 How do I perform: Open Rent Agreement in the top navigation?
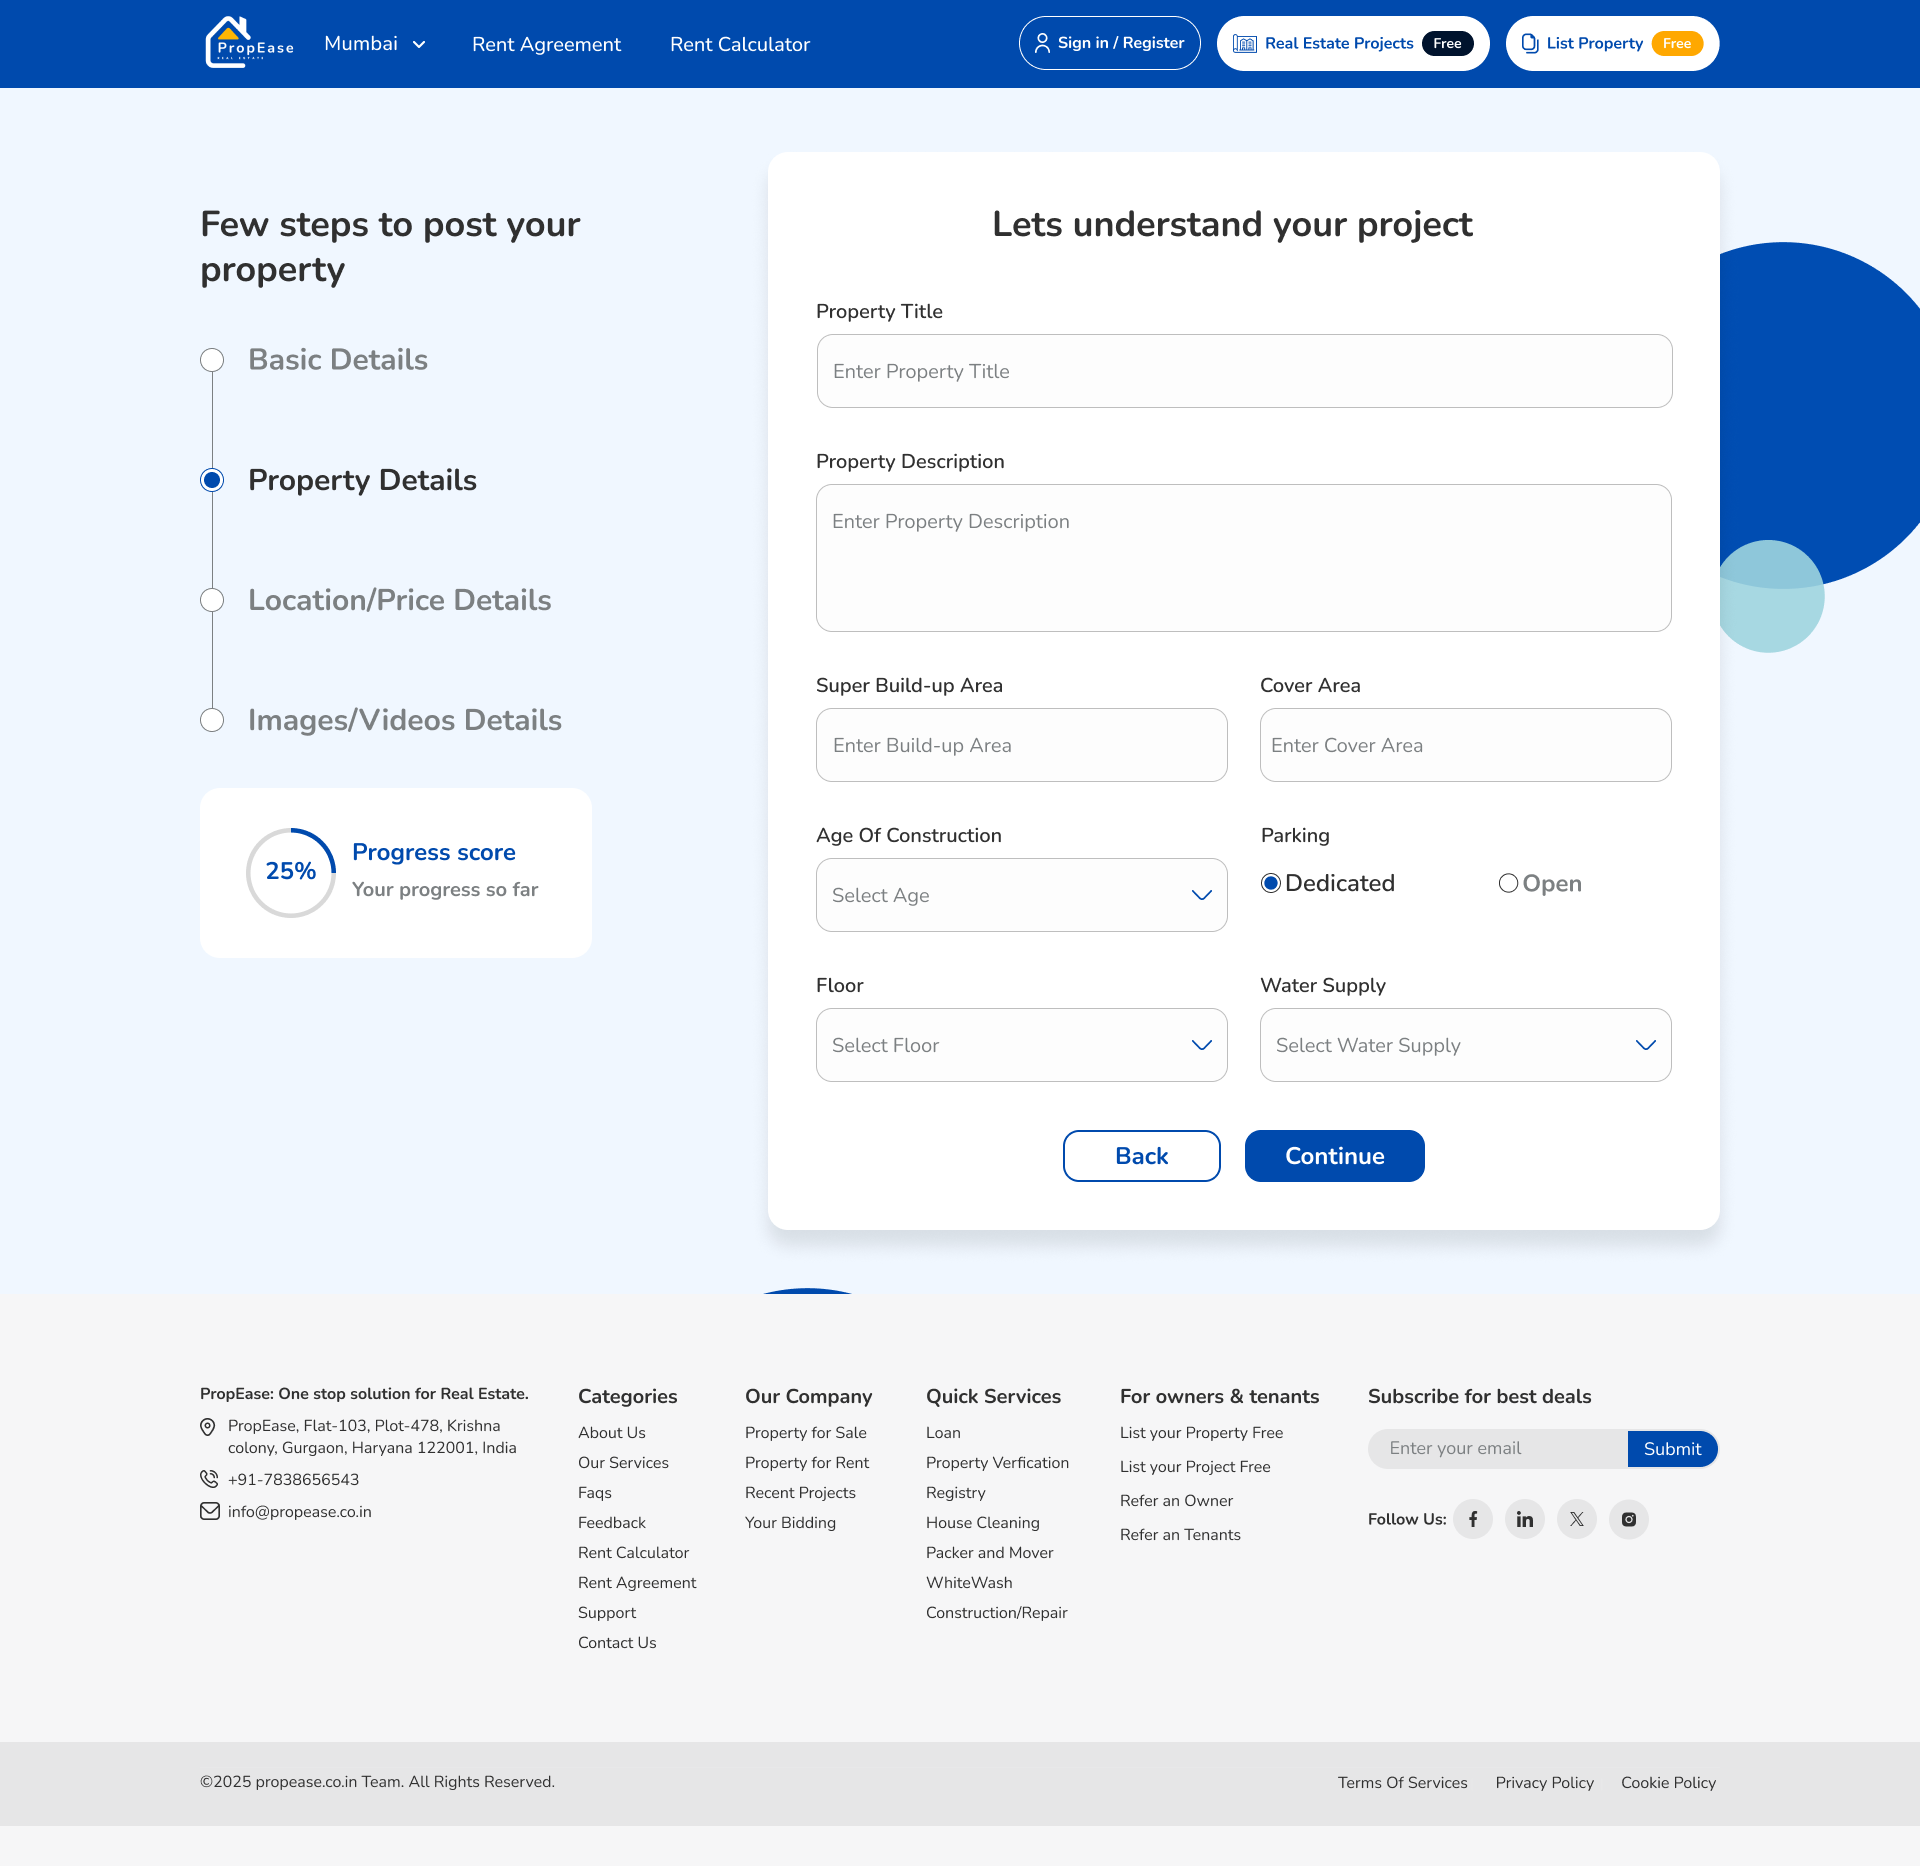pyautogui.click(x=546, y=44)
